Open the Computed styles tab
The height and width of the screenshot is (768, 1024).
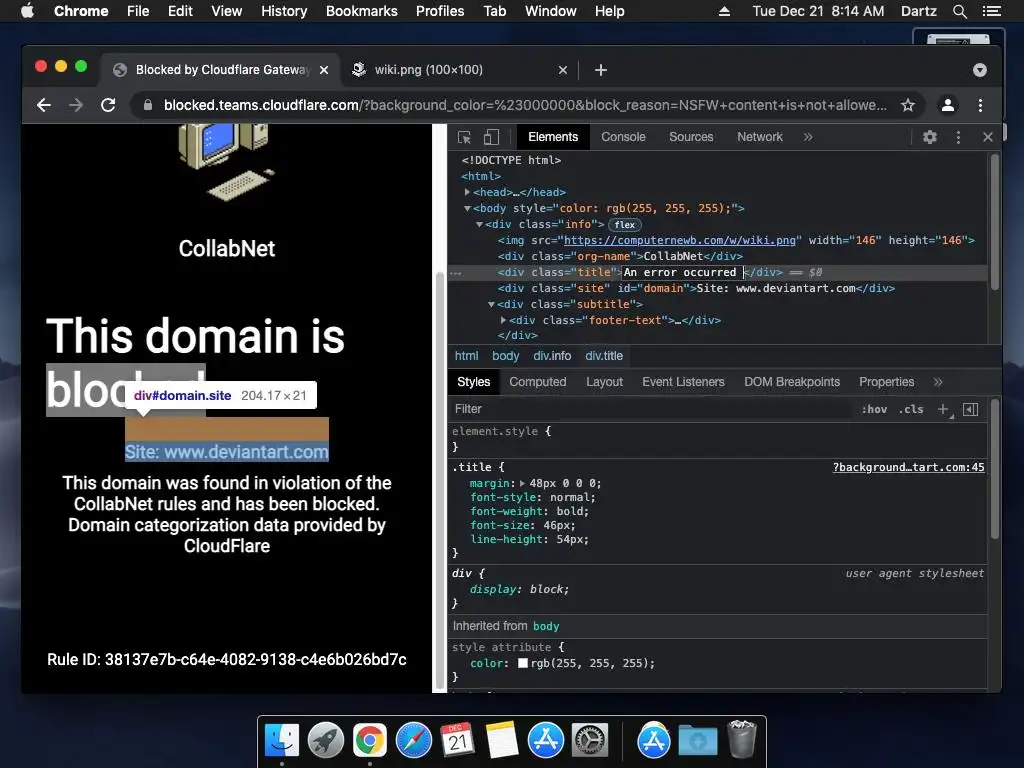point(537,382)
